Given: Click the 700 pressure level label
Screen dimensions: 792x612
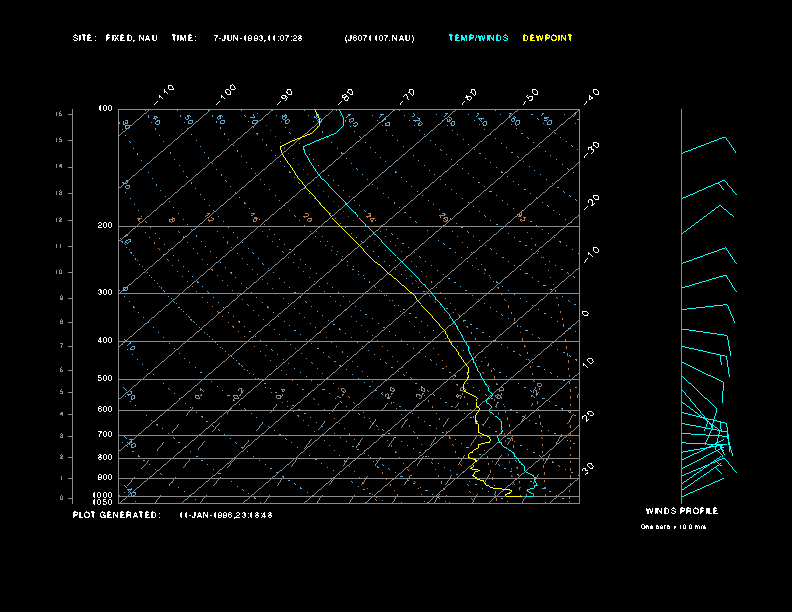Looking at the screenshot, I should (x=105, y=435).
